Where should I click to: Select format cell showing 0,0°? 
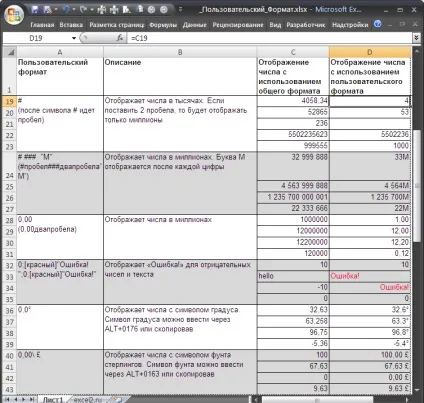[60, 327]
